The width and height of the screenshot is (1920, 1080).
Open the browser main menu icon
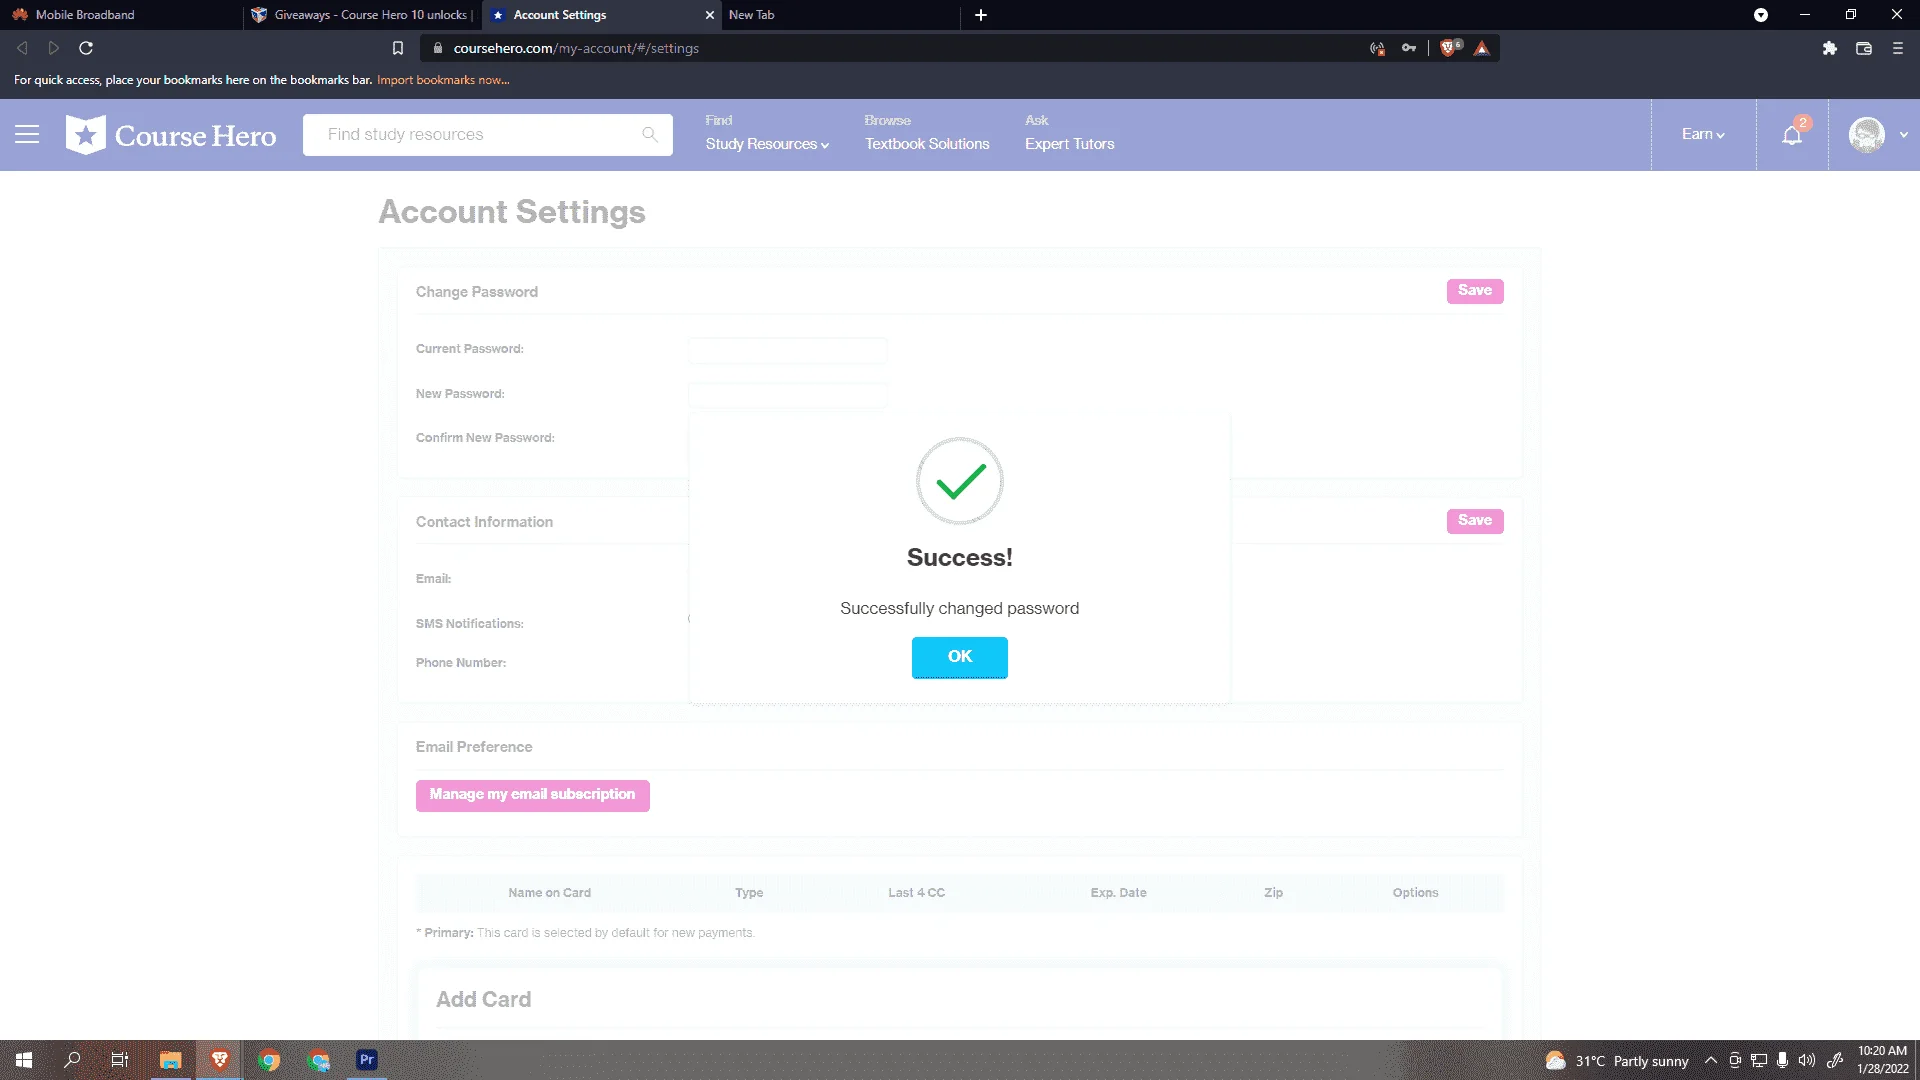point(1898,48)
